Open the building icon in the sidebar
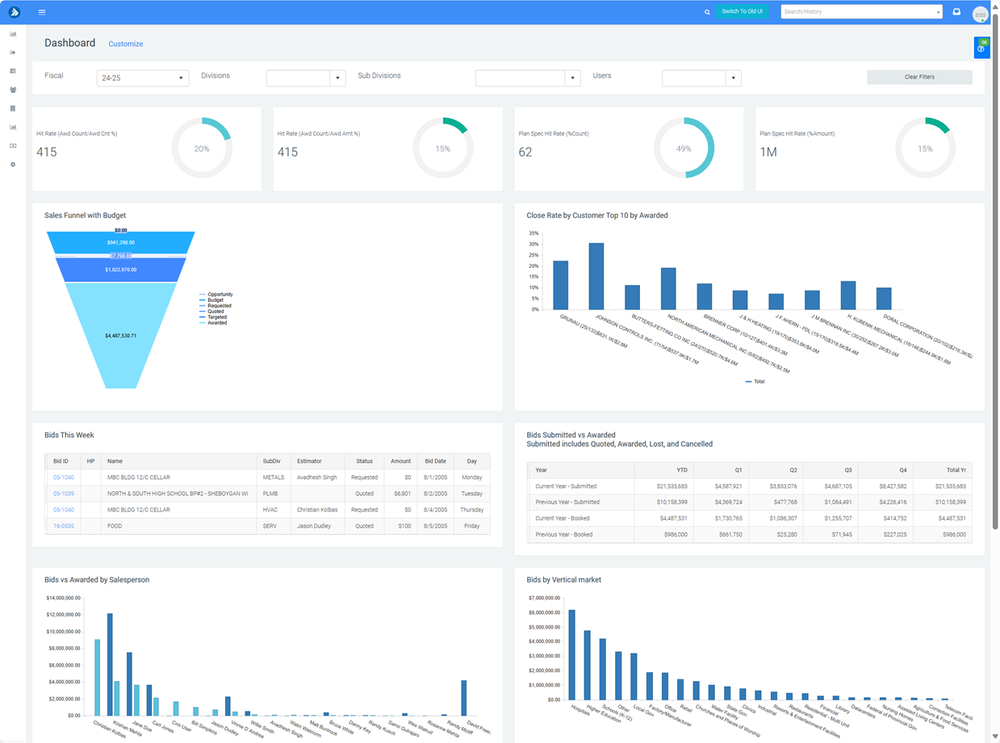Viewport: 1000px width, 743px height. pos(13,108)
